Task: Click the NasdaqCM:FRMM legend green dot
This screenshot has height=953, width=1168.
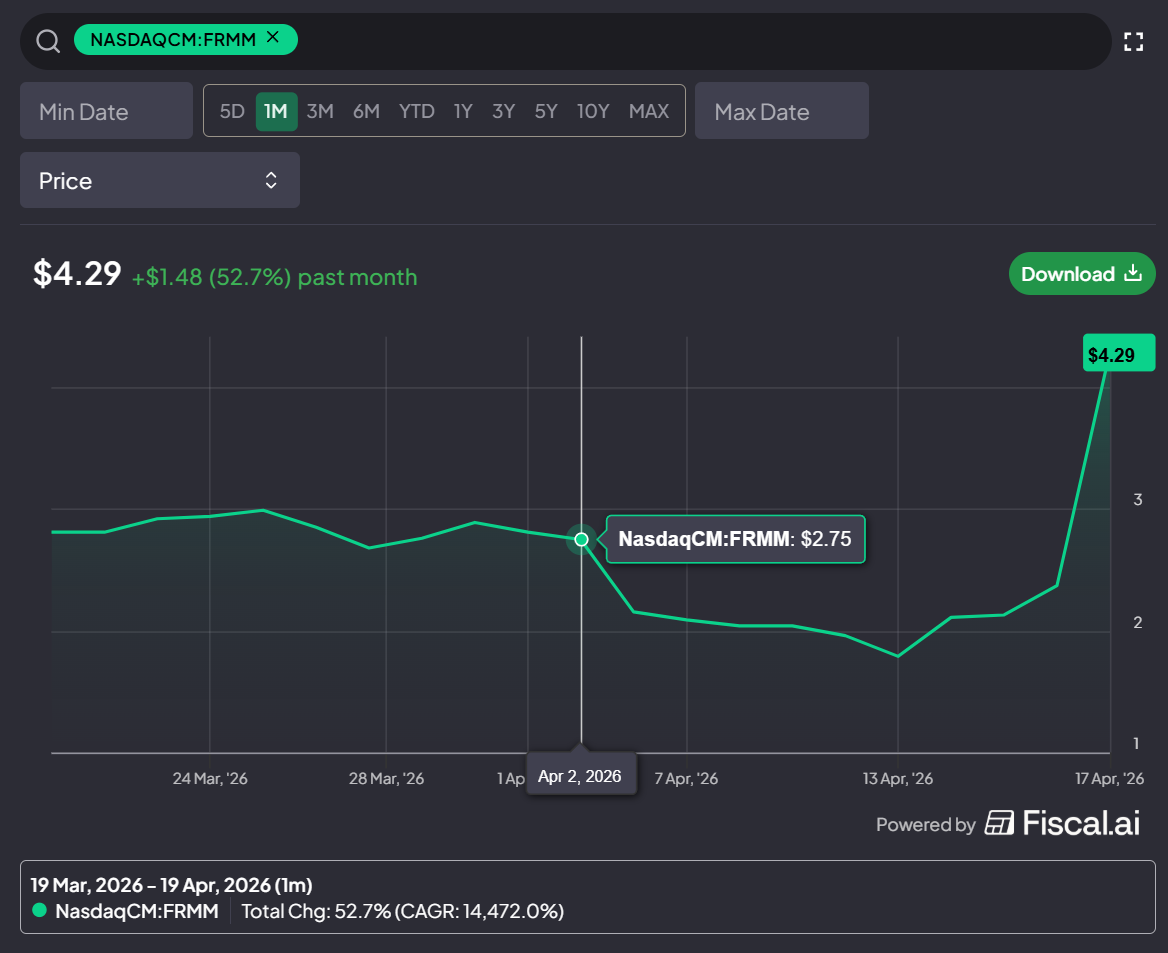Action: 39,911
